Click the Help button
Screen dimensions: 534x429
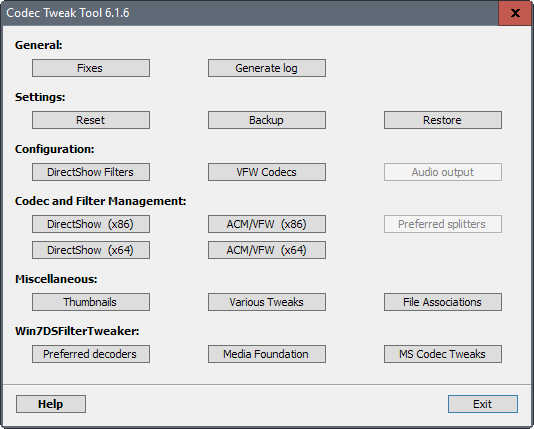tap(51, 404)
